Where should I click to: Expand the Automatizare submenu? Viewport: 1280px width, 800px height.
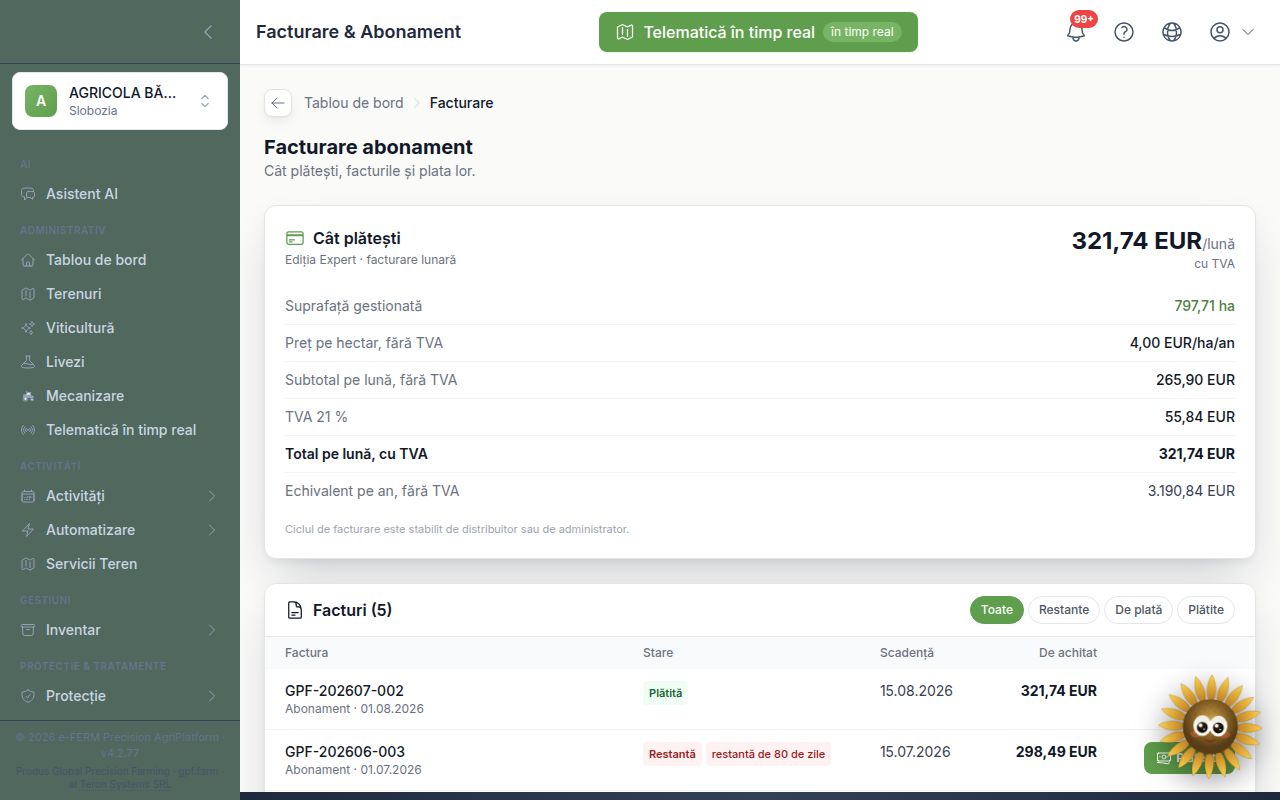[120, 530]
